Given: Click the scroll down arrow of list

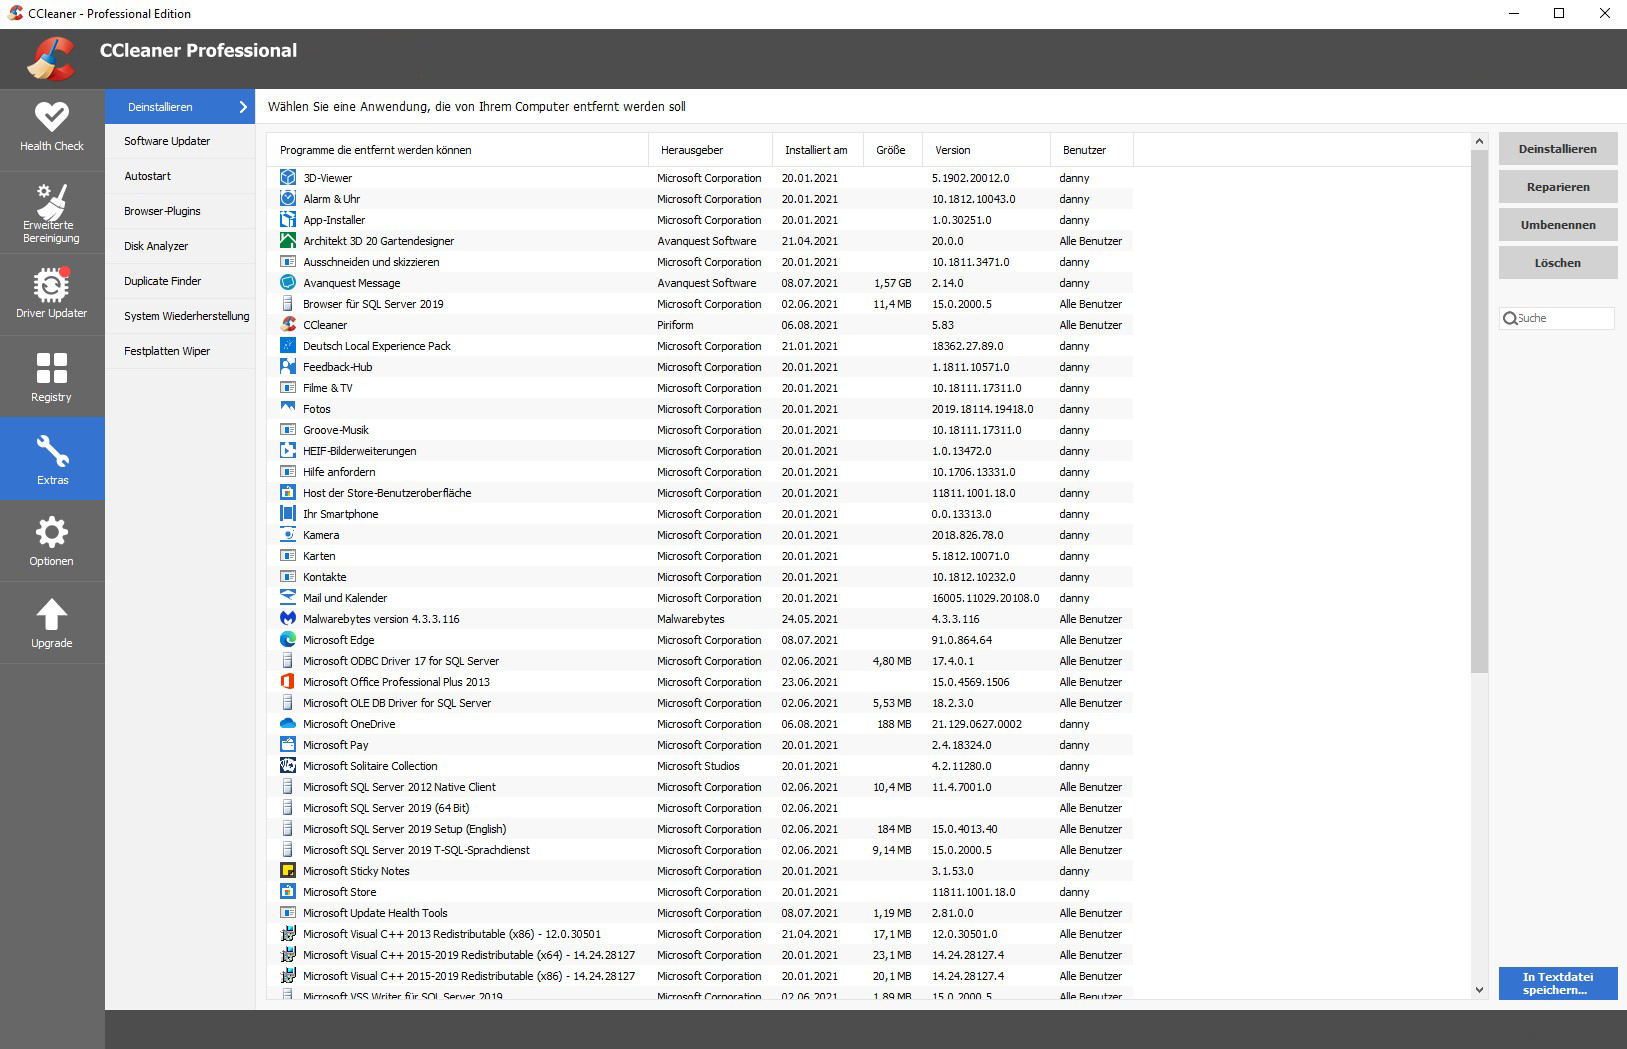Looking at the screenshot, I should (1479, 990).
